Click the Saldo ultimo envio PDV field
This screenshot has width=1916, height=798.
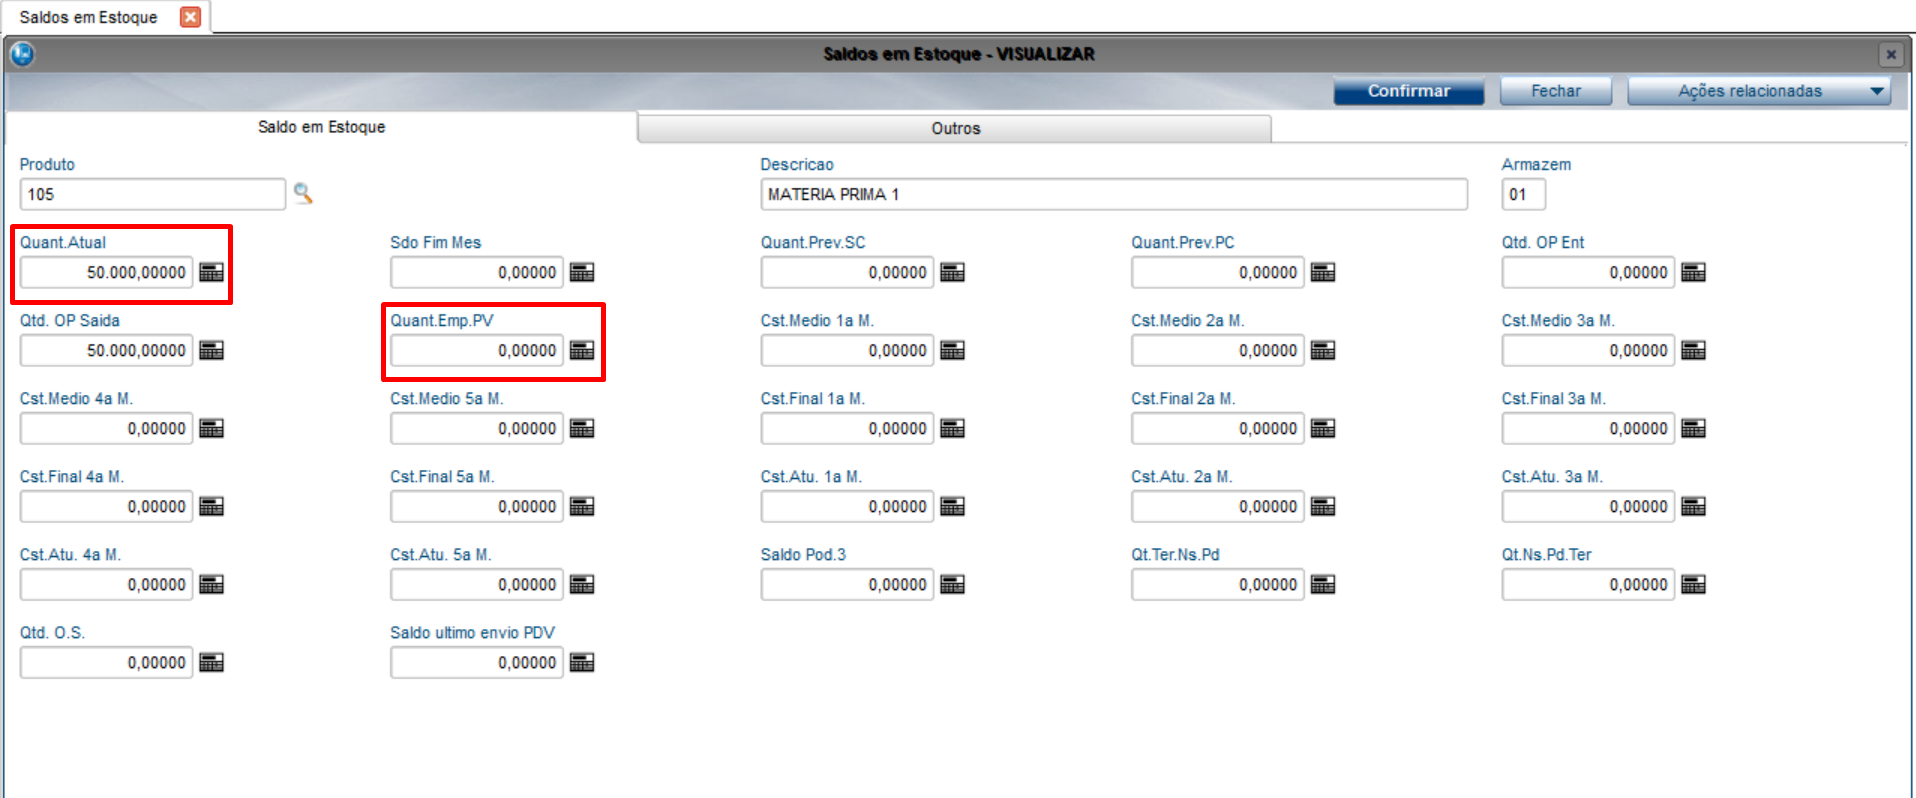pos(477,662)
